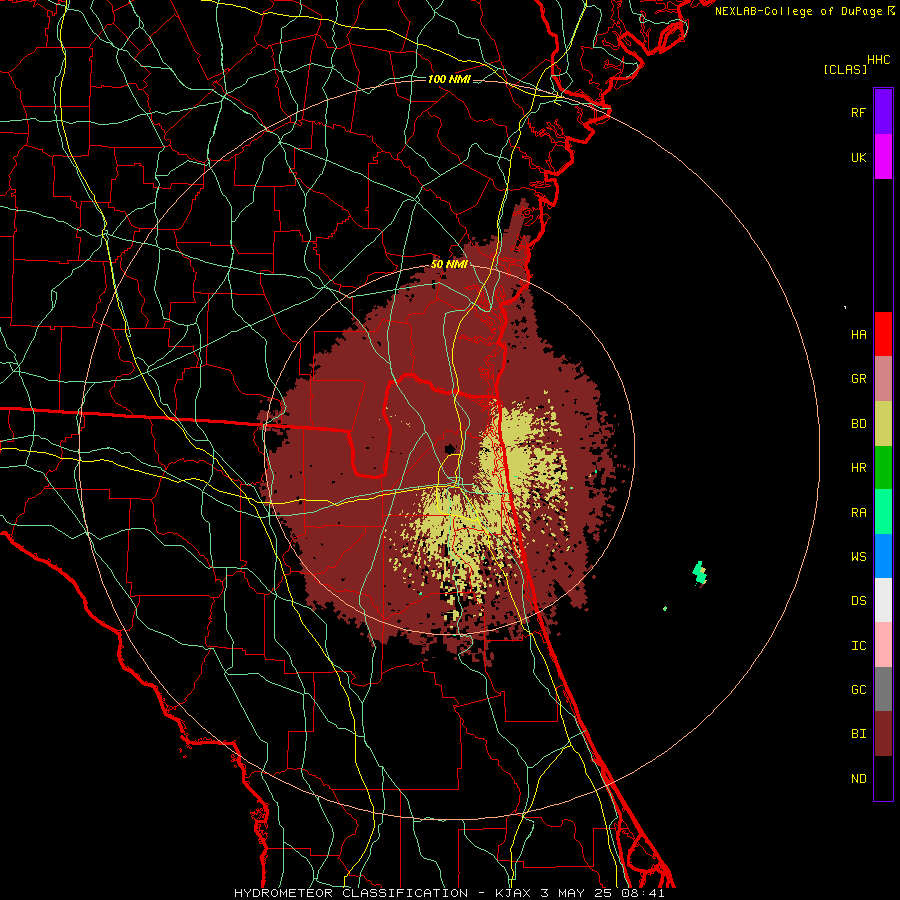Select the light pink IC legend swatch
The image size is (900, 900).
click(x=883, y=645)
